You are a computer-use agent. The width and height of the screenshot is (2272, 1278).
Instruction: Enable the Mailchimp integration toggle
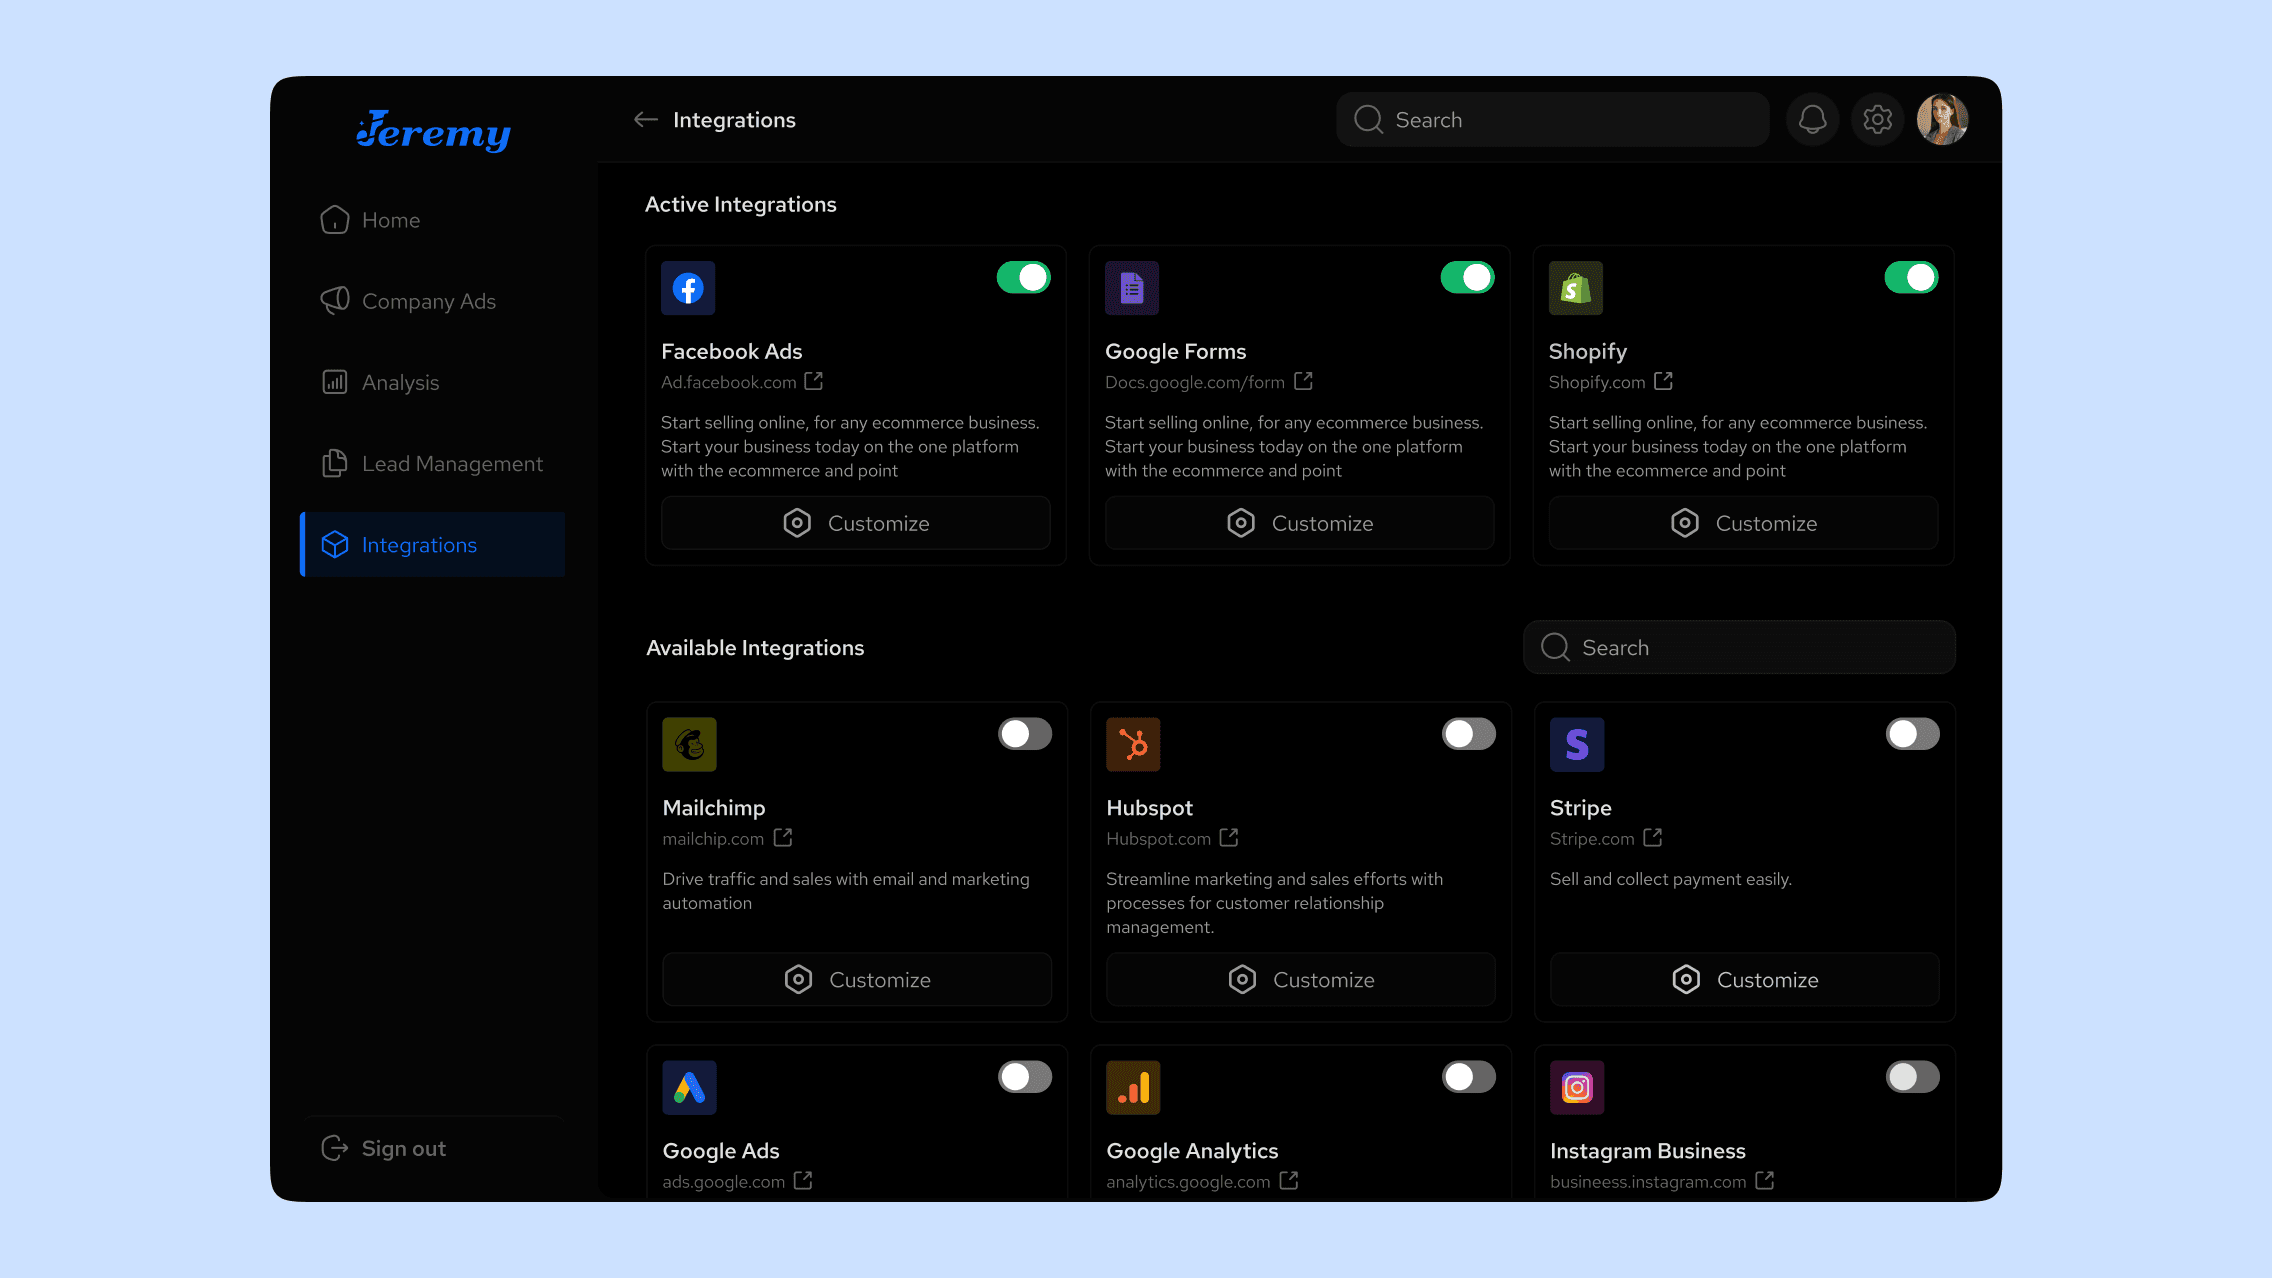point(1024,734)
